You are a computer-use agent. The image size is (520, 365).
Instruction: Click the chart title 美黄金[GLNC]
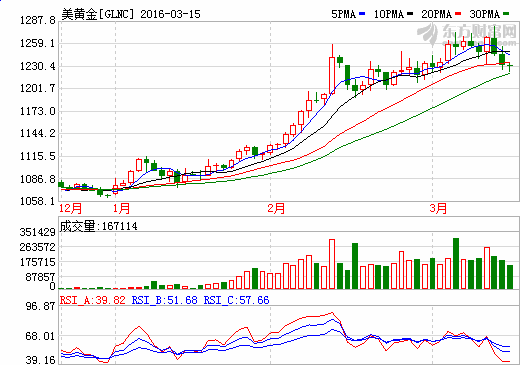[98, 14]
